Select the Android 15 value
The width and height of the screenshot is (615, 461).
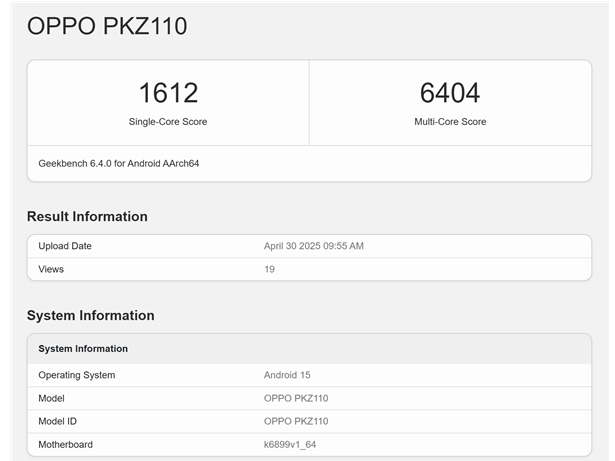[287, 375]
